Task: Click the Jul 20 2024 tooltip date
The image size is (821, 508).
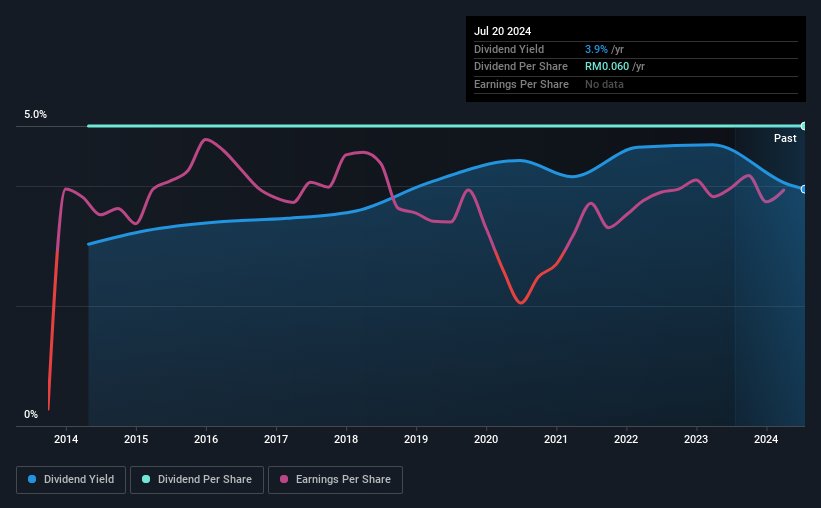Action: click(x=502, y=31)
